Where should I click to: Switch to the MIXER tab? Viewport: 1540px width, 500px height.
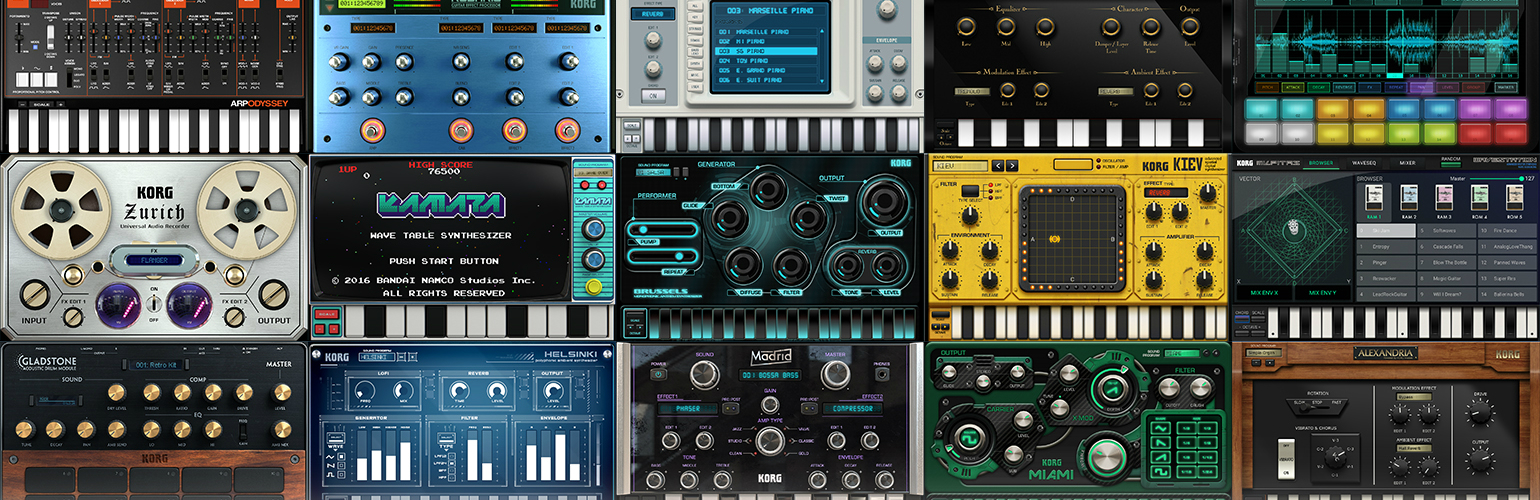1407,162
